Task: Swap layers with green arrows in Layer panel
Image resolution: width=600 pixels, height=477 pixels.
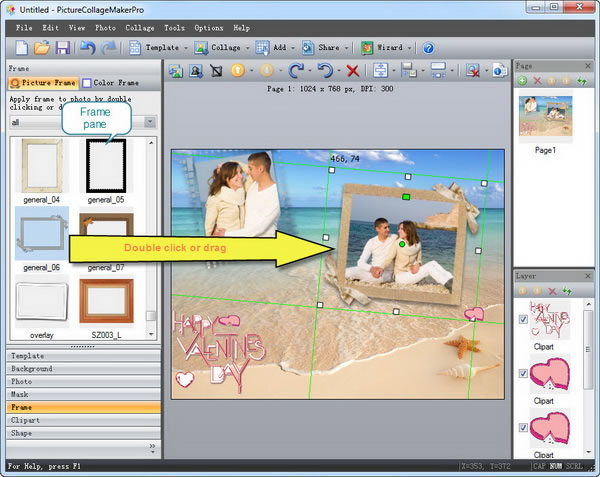Action: point(567,291)
